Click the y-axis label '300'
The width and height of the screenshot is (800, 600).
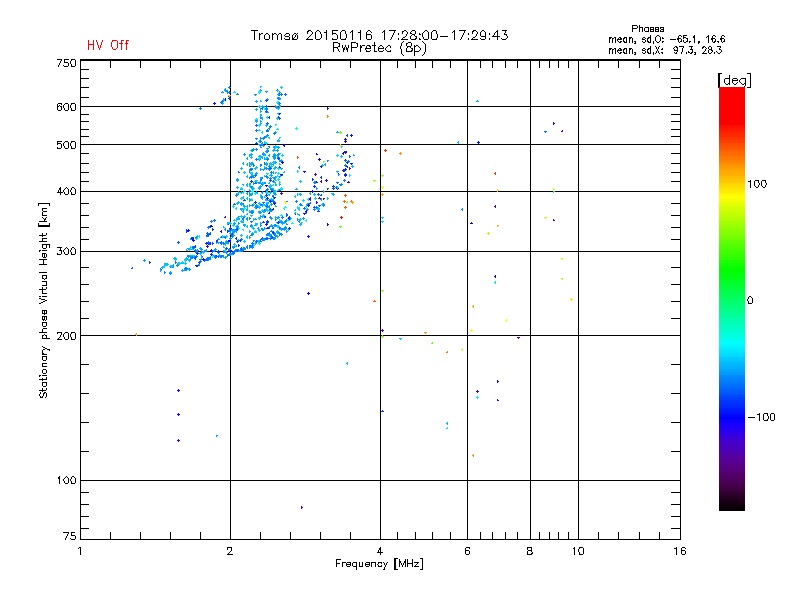(x=66, y=252)
